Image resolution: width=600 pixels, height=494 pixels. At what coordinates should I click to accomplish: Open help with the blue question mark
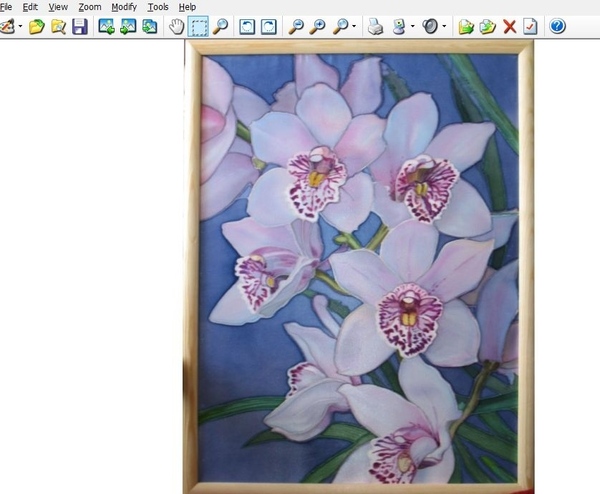[558, 26]
